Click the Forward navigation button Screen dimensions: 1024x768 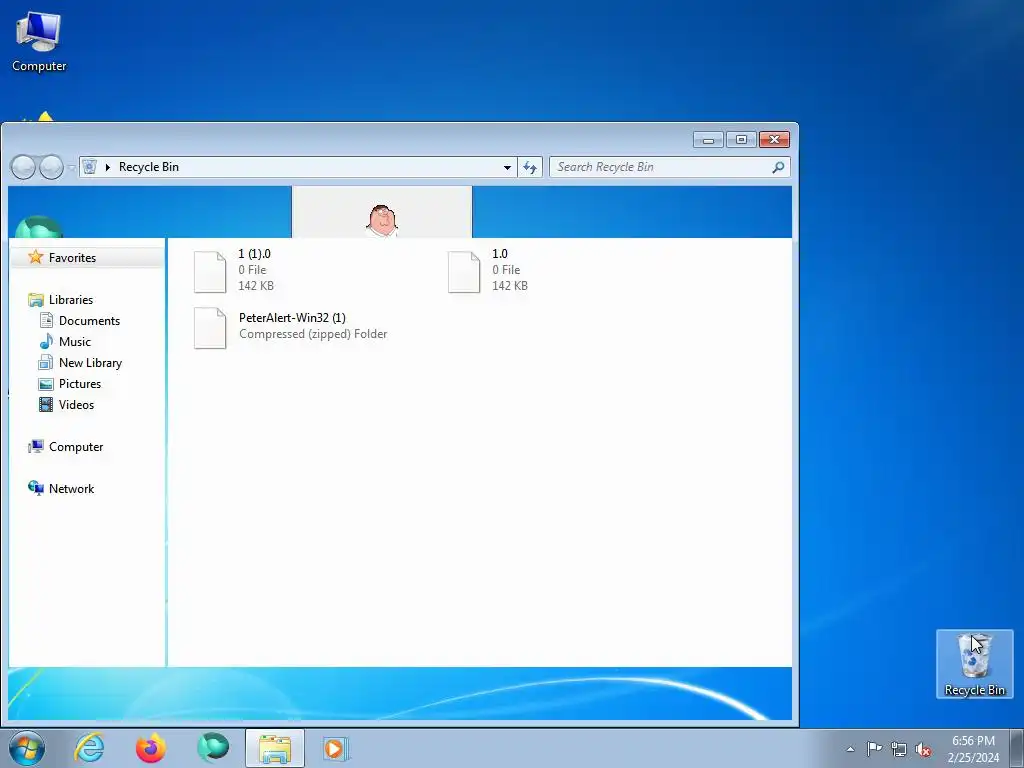pyautogui.click(x=51, y=167)
